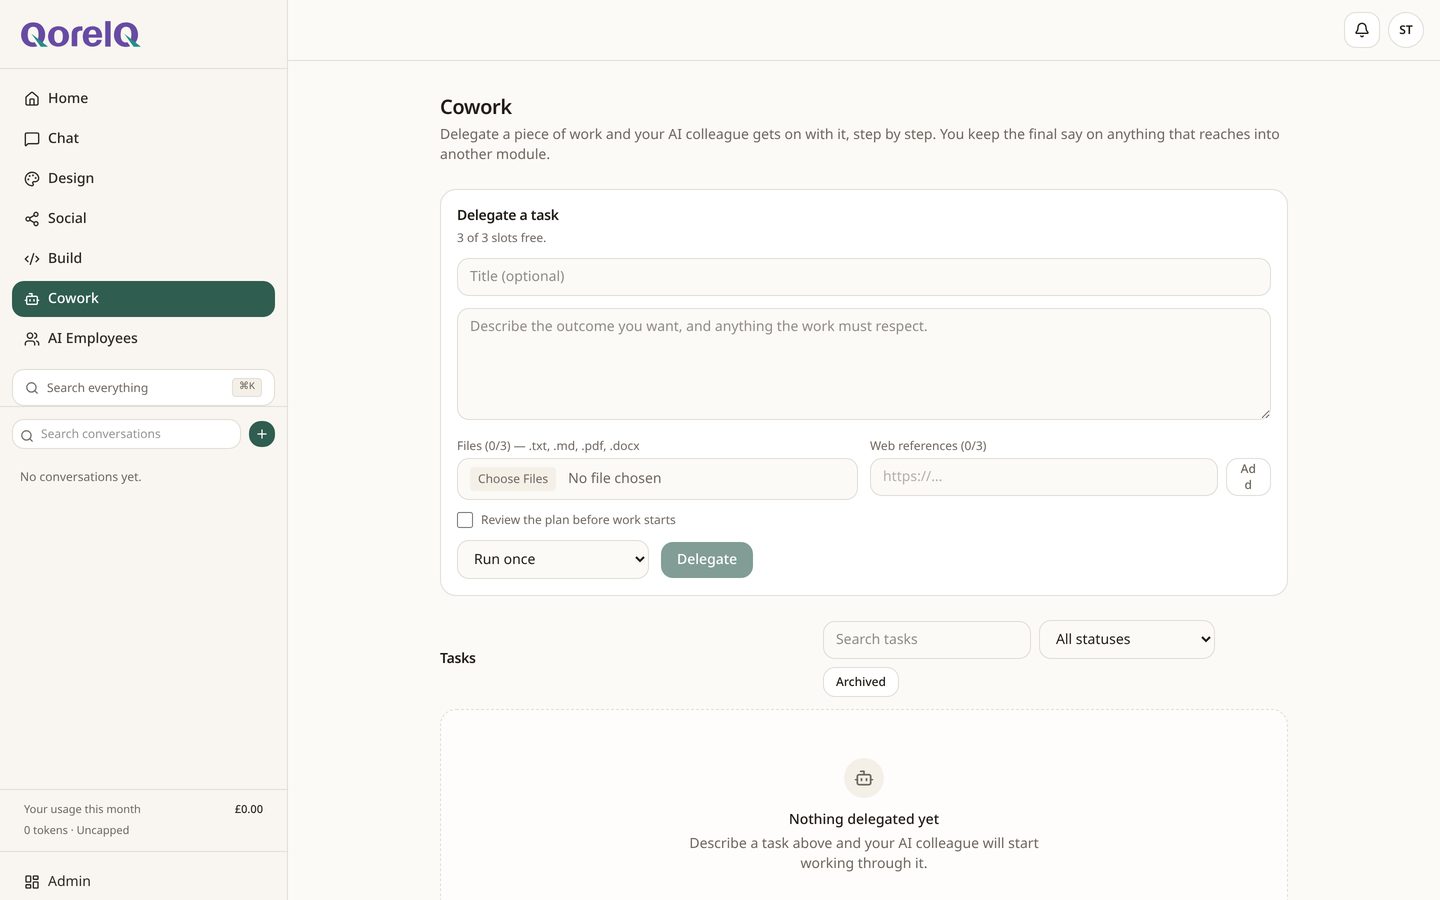Open the Social module
Image resolution: width=1440 pixels, height=900 pixels.
[143, 218]
